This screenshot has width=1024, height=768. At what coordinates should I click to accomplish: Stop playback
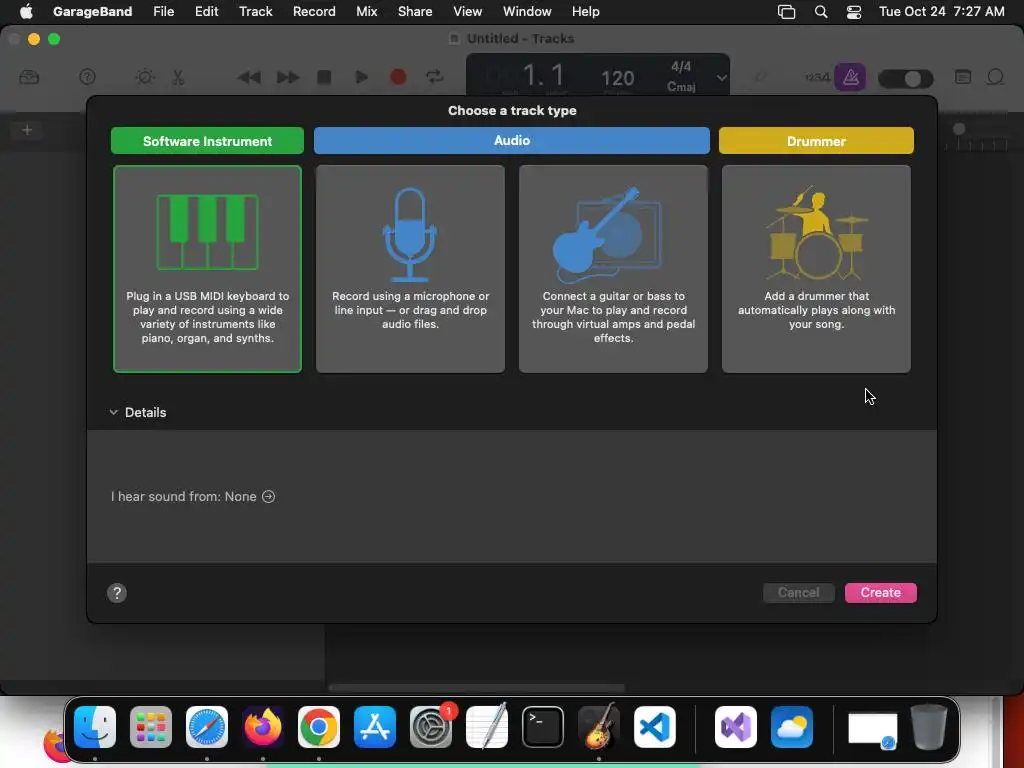point(324,78)
